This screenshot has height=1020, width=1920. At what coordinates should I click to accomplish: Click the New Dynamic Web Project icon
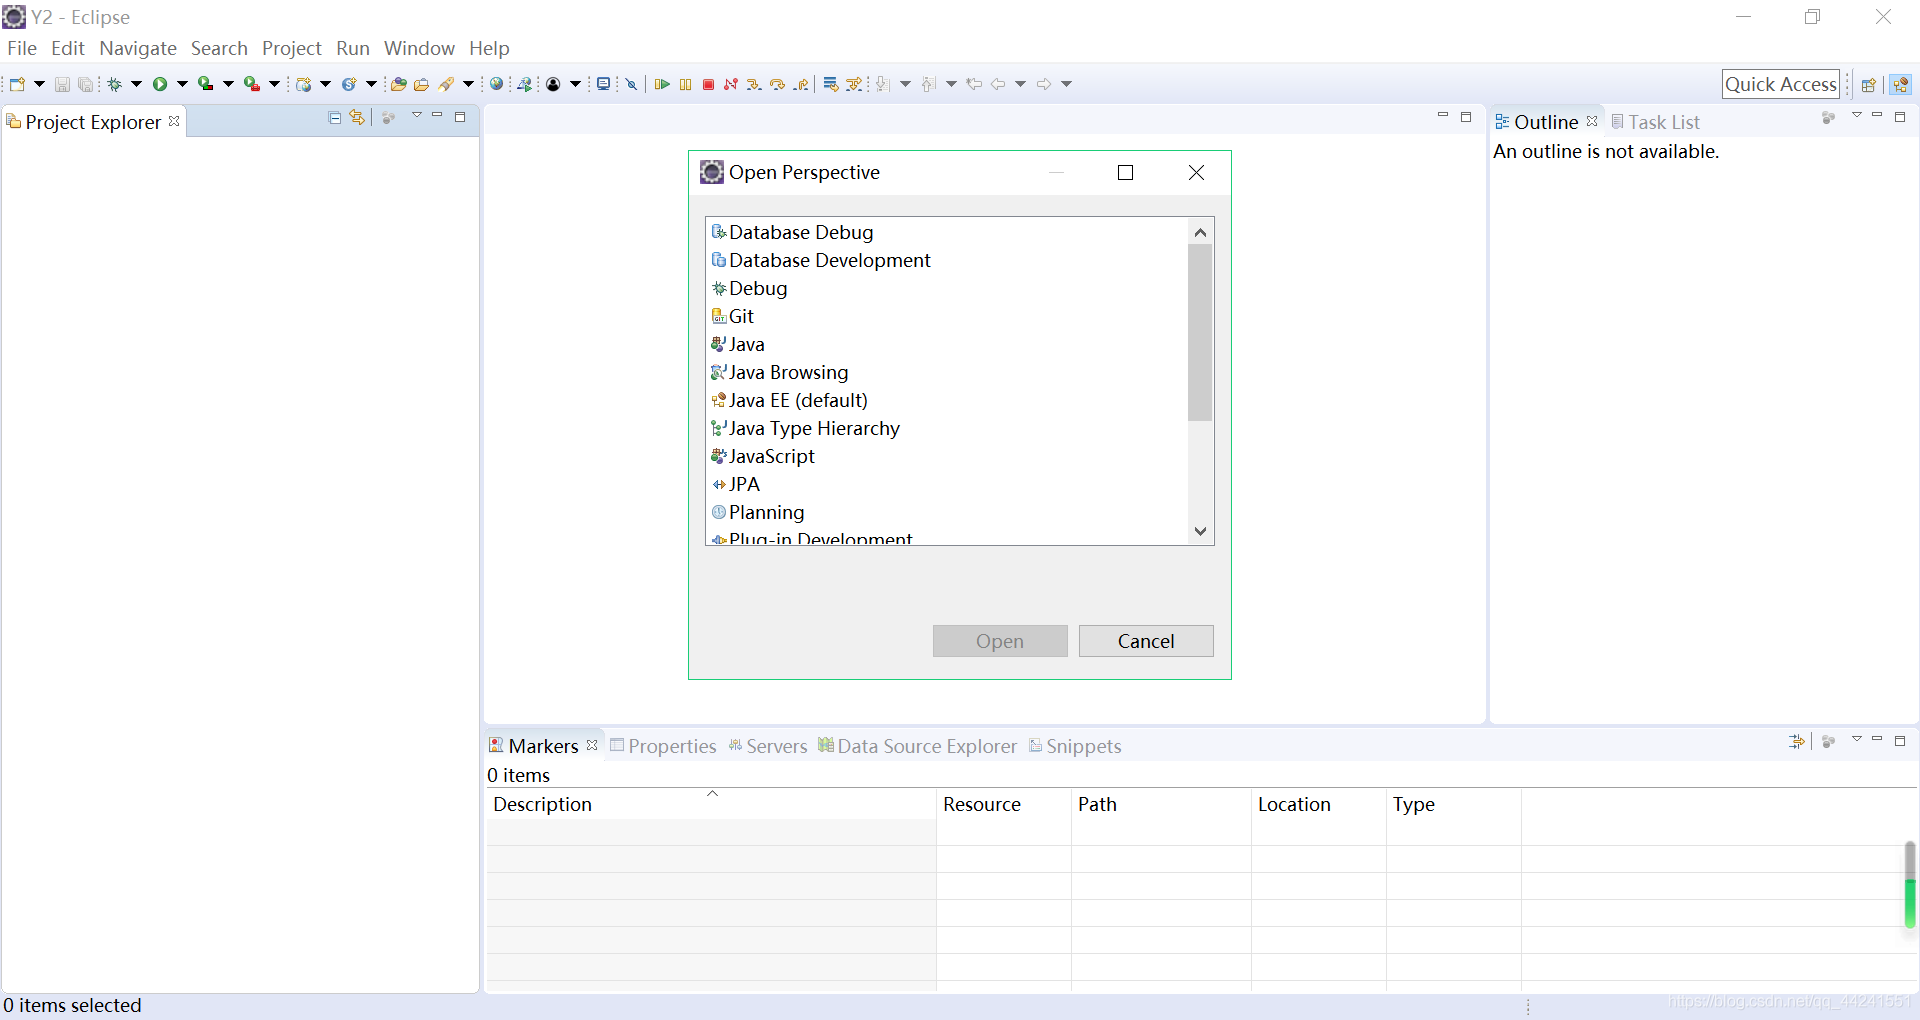[304, 84]
